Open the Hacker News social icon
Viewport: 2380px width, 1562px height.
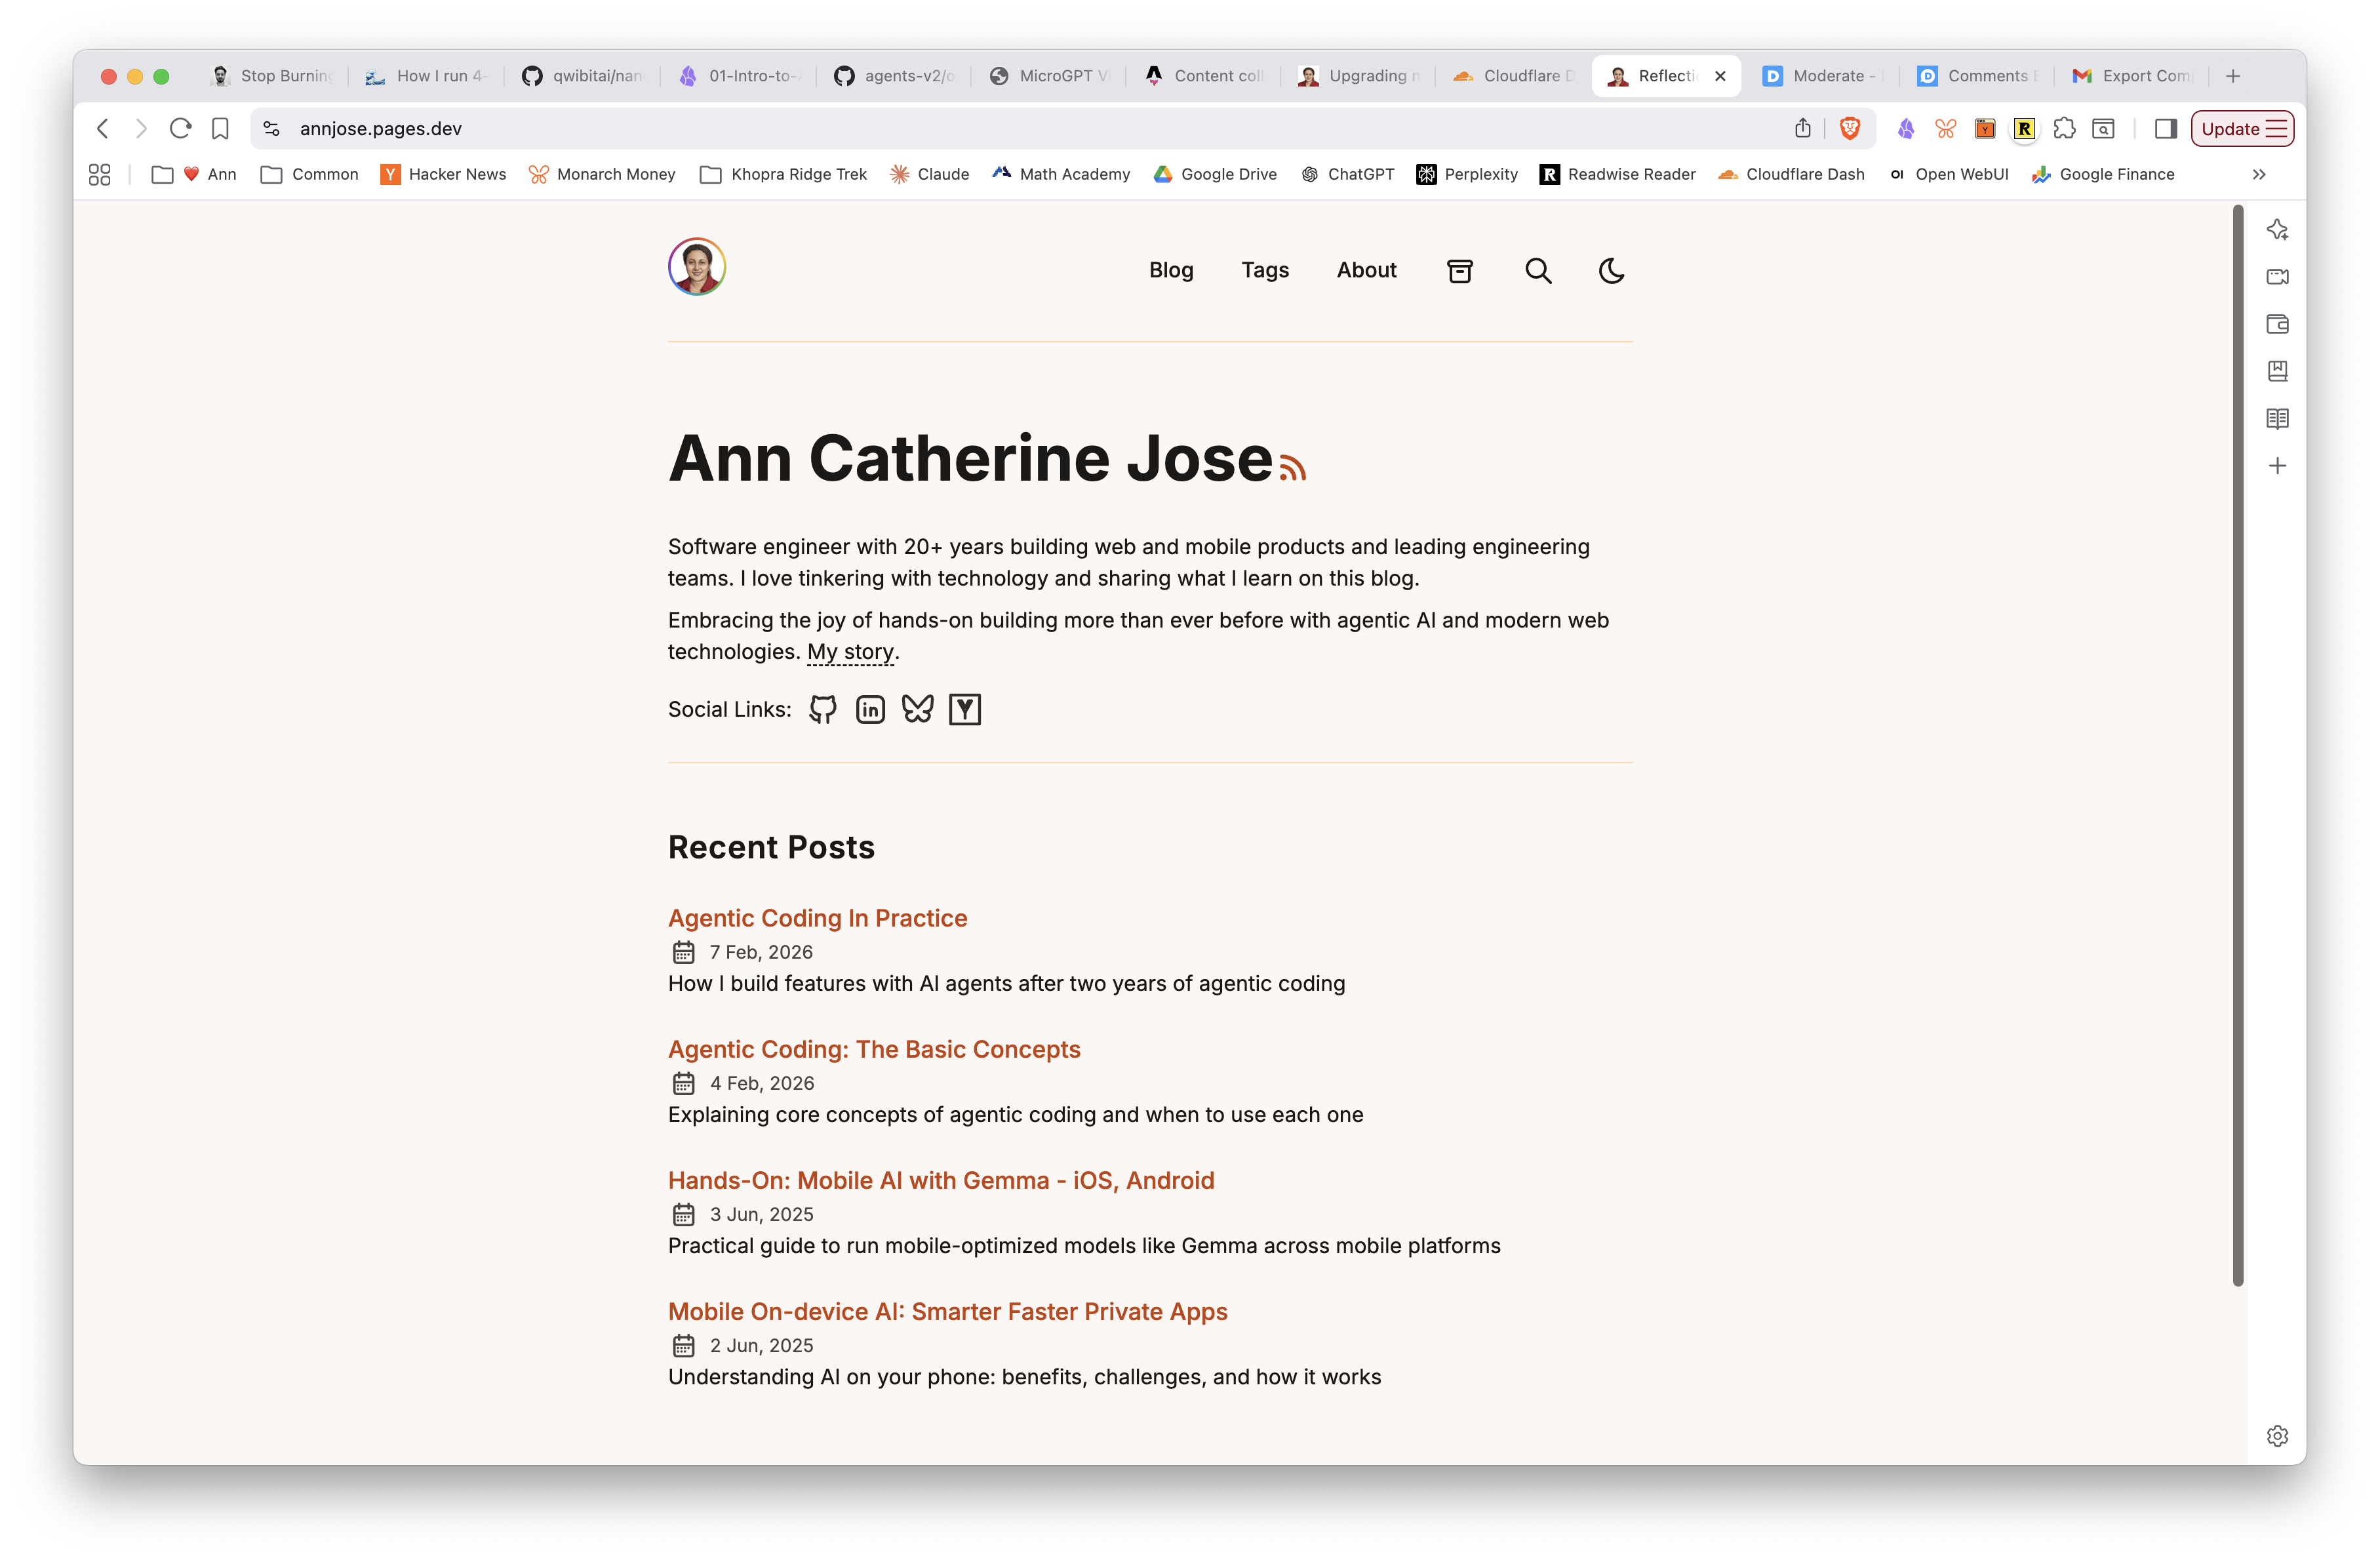(x=964, y=710)
